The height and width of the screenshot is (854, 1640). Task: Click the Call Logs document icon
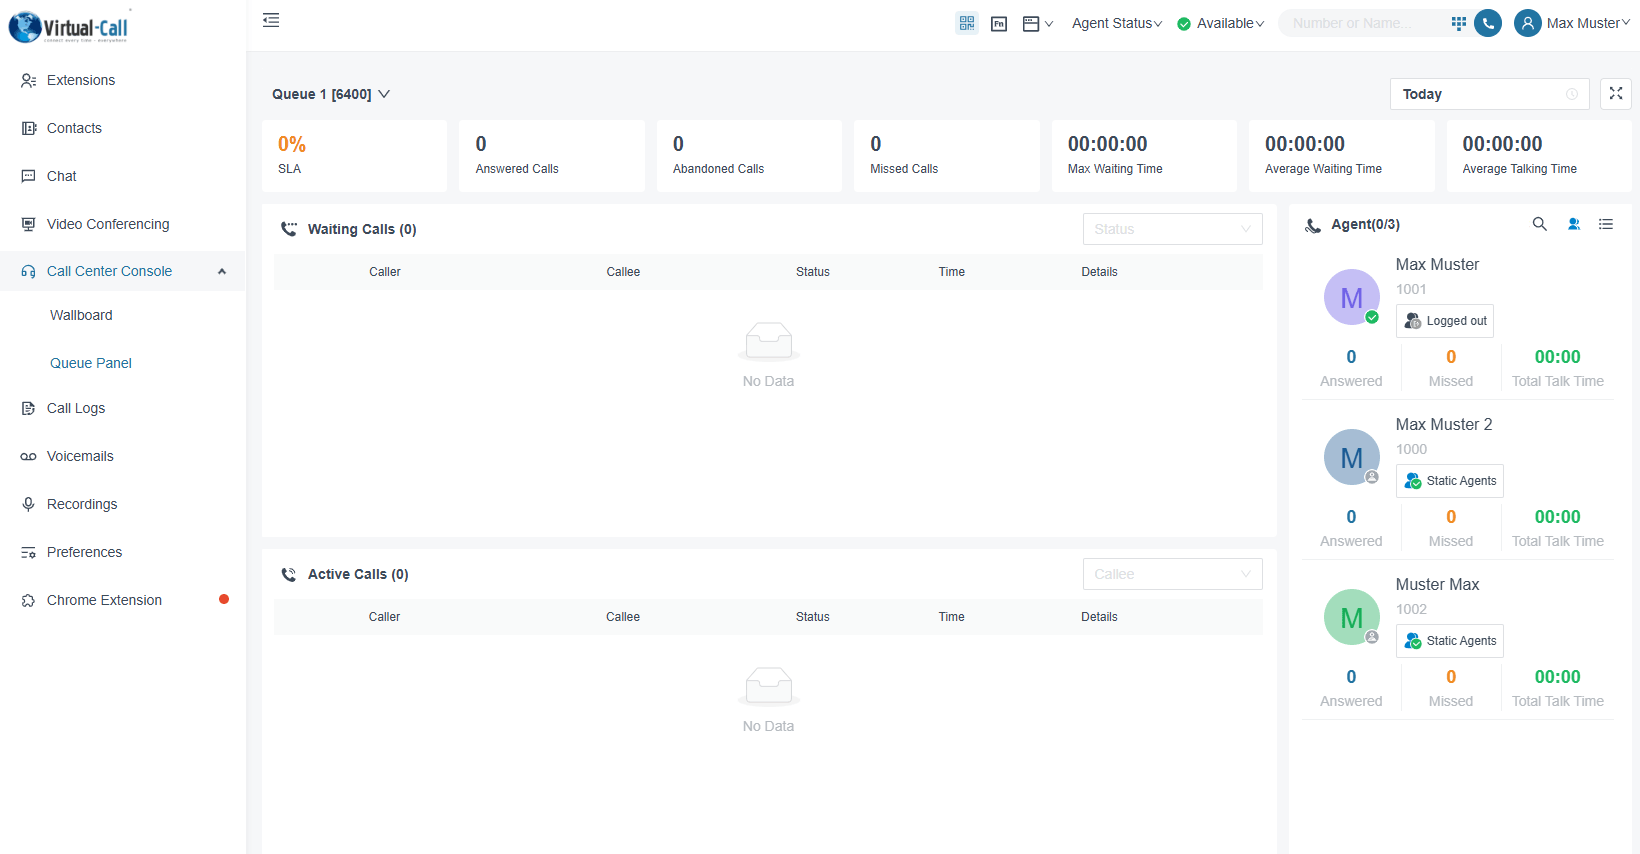pos(28,408)
